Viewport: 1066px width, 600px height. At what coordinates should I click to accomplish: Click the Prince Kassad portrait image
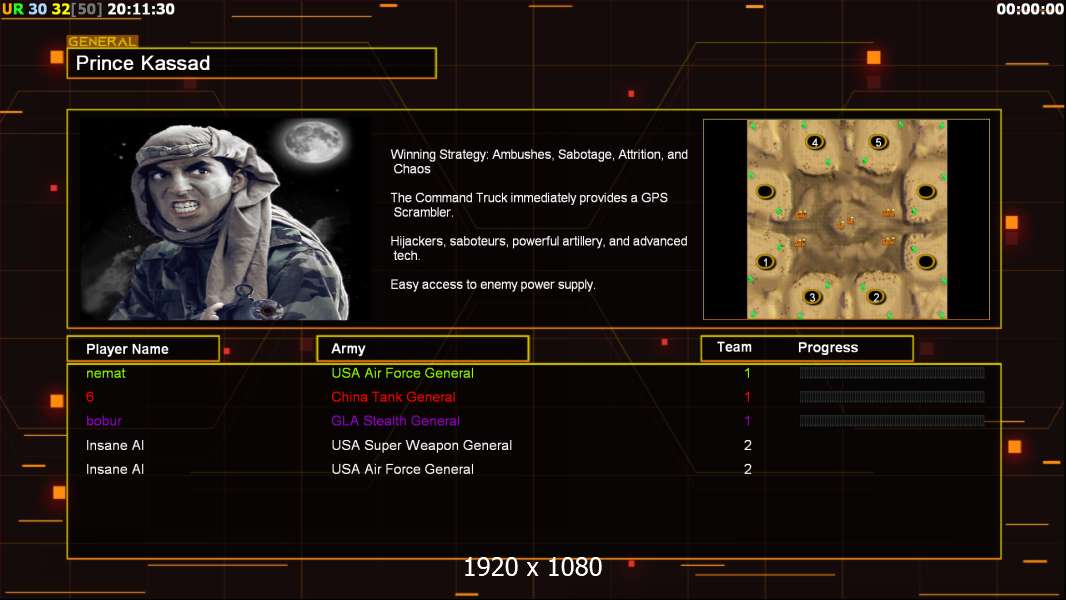pyautogui.click(x=225, y=218)
